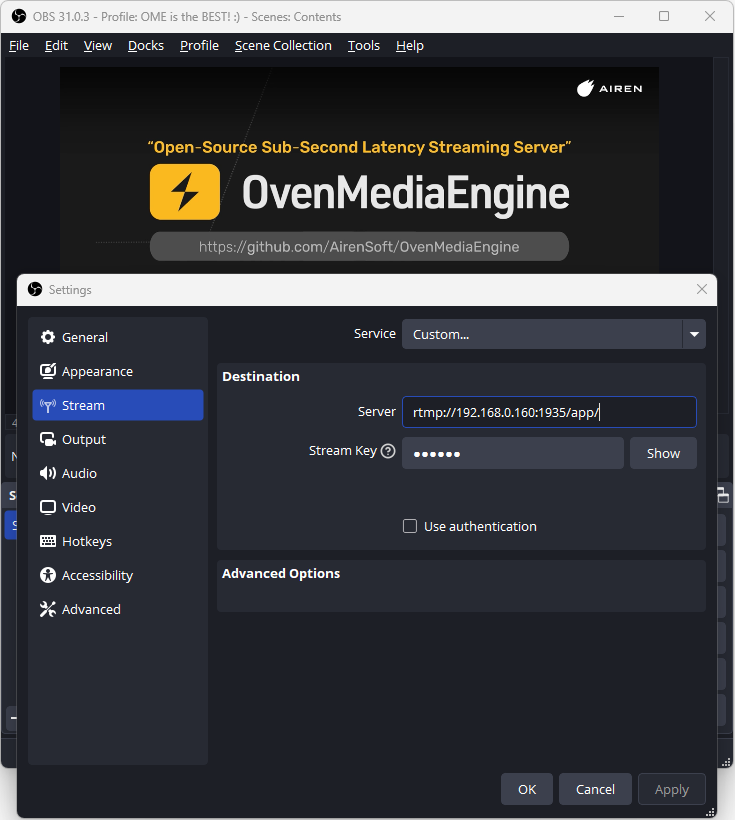Image resolution: width=735 pixels, height=820 pixels.
Task: Expand the Service dropdown arrow
Action: pyautogui.click(x=694, y=335)
